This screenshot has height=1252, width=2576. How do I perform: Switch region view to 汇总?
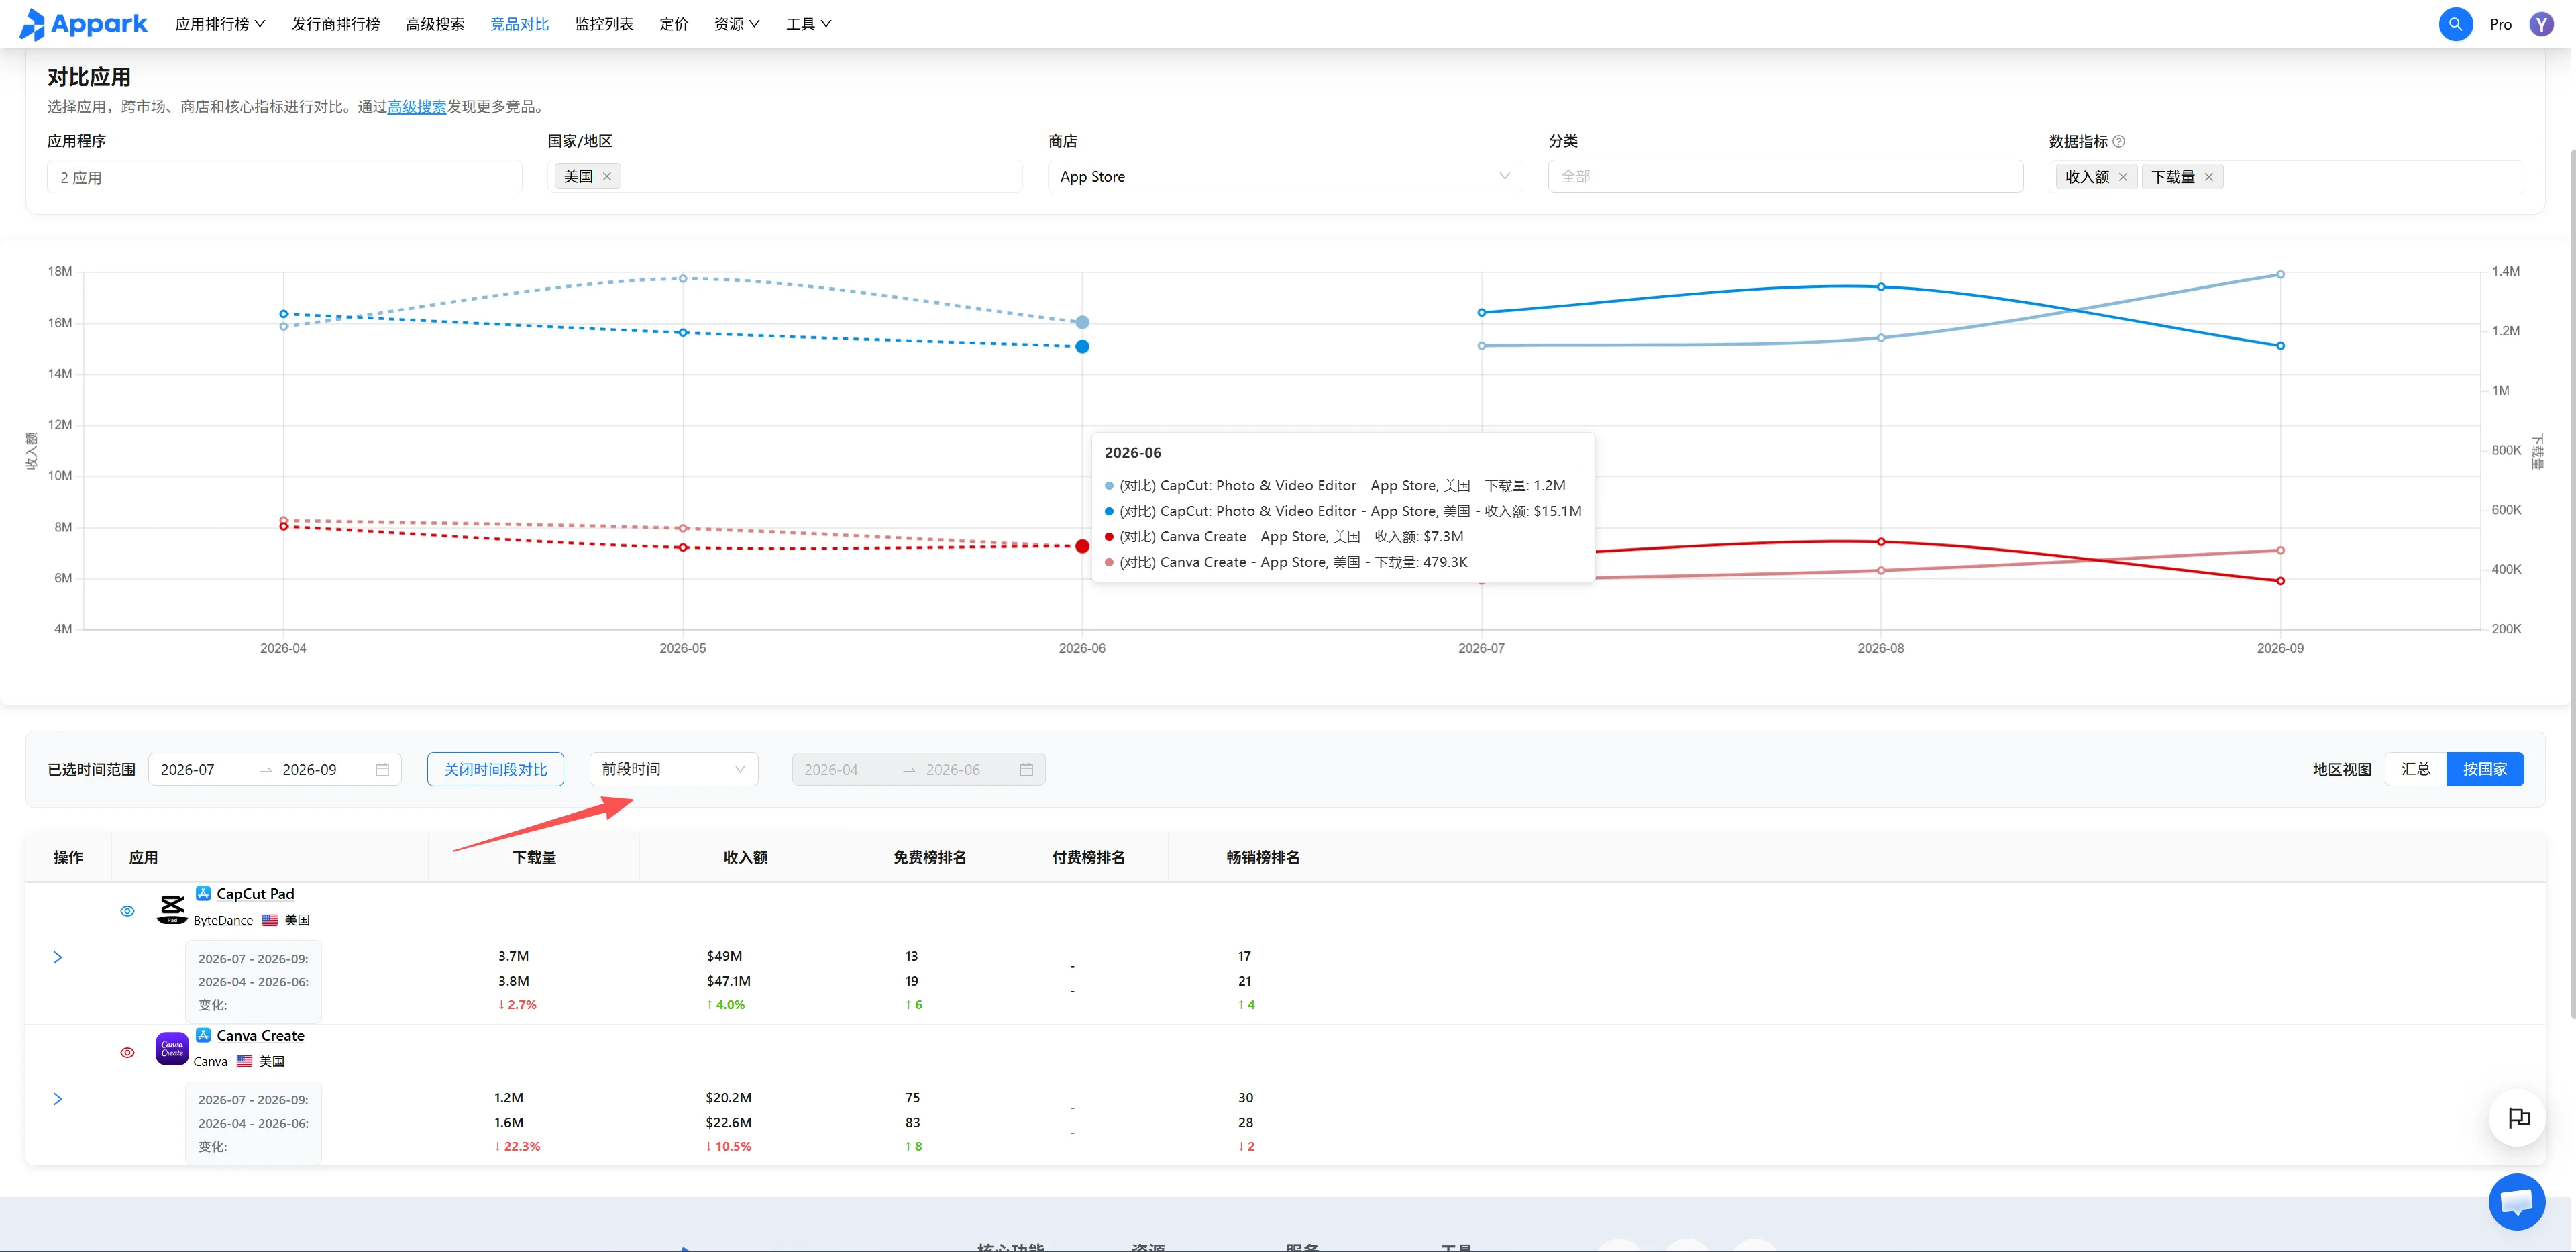click(x=2415, y=769)
